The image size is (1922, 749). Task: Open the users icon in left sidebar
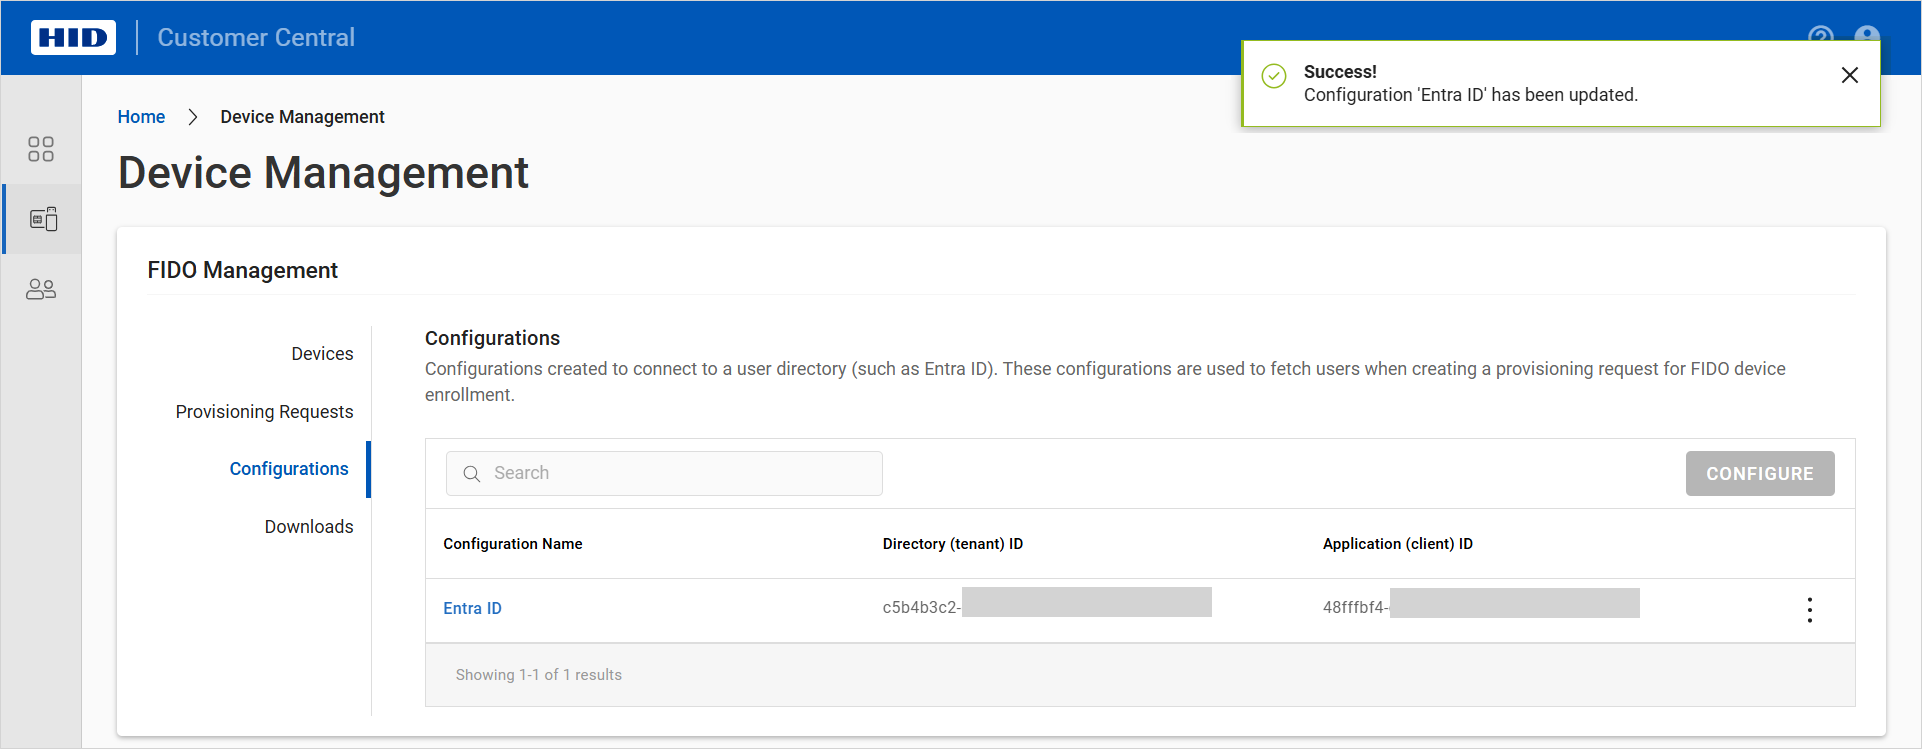coord(41,289)
